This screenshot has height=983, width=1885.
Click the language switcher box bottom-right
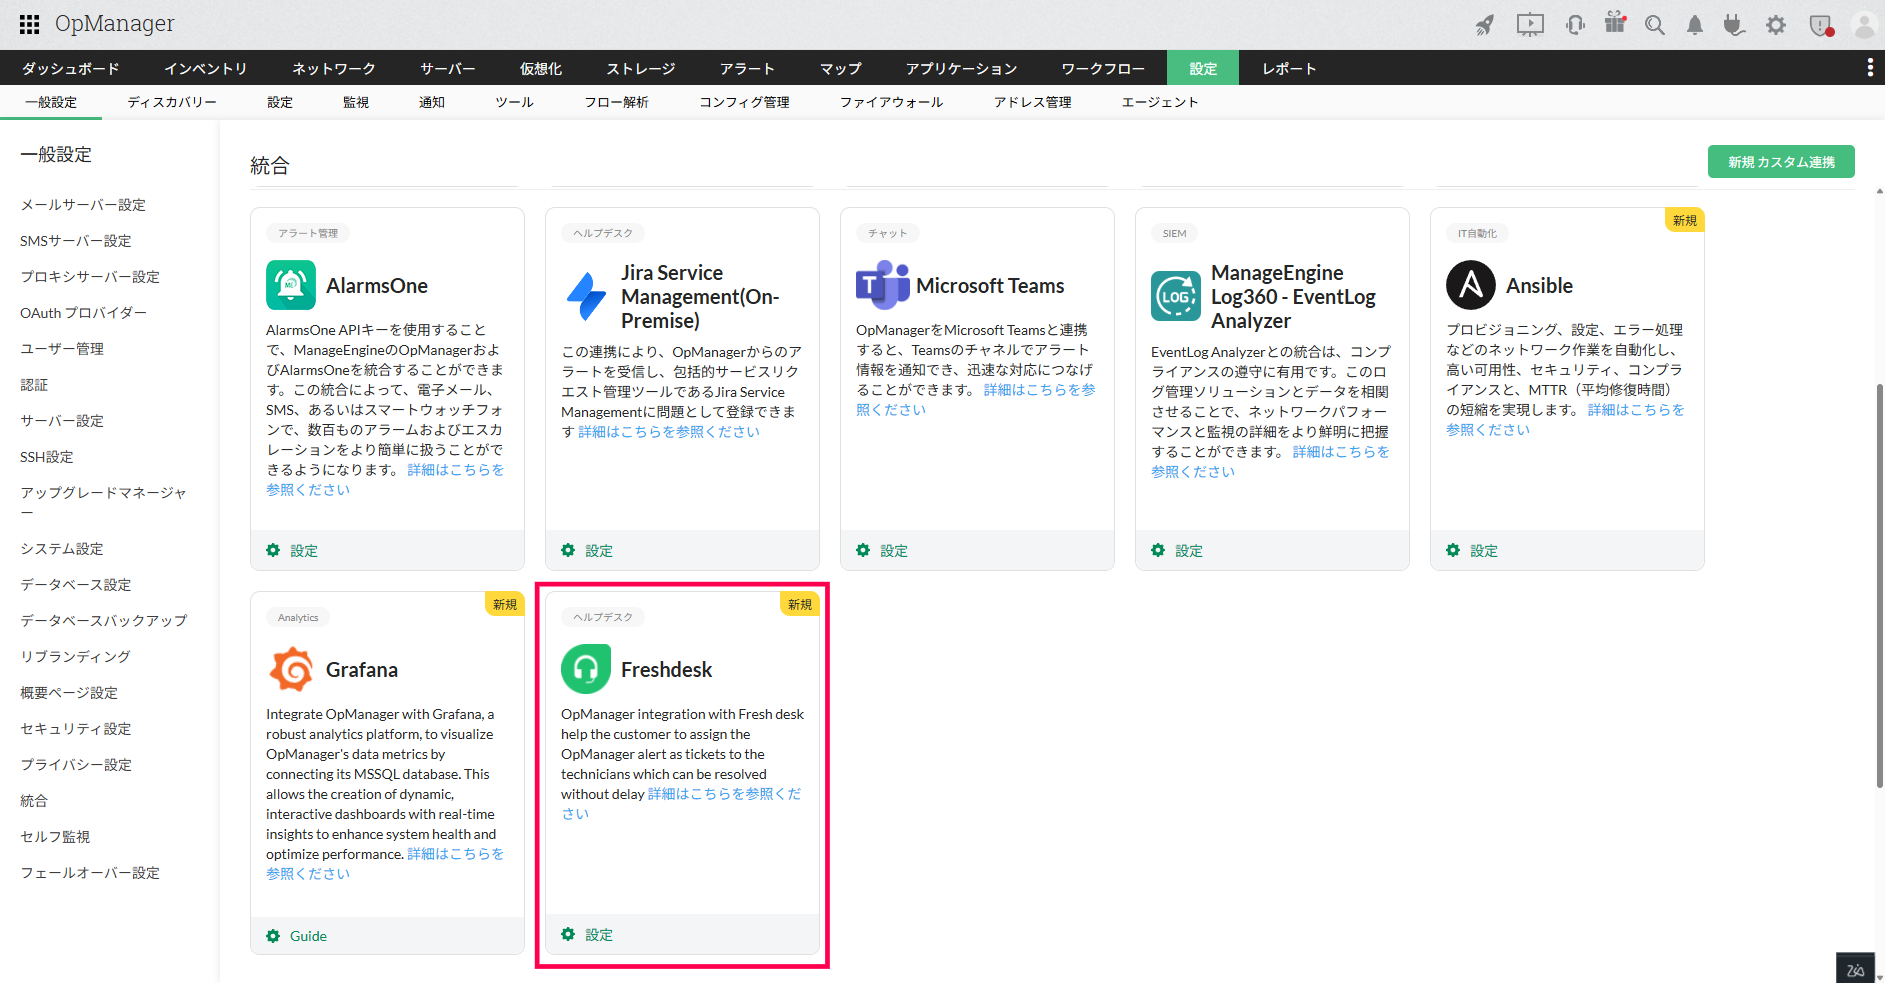pyautogui.click(x=1855, y=967)
